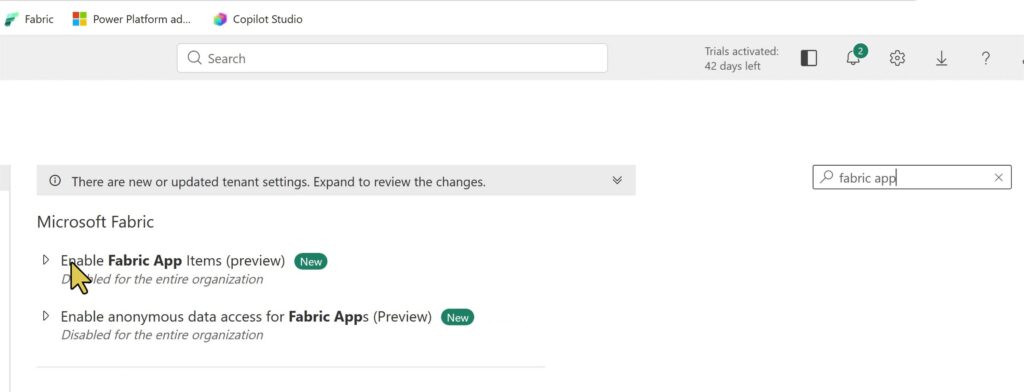Image resolution: width=1024 pixels, height=392 pixels.
Task: Click the magnifier icon in Search box
Action: click(x=195, y=58)
